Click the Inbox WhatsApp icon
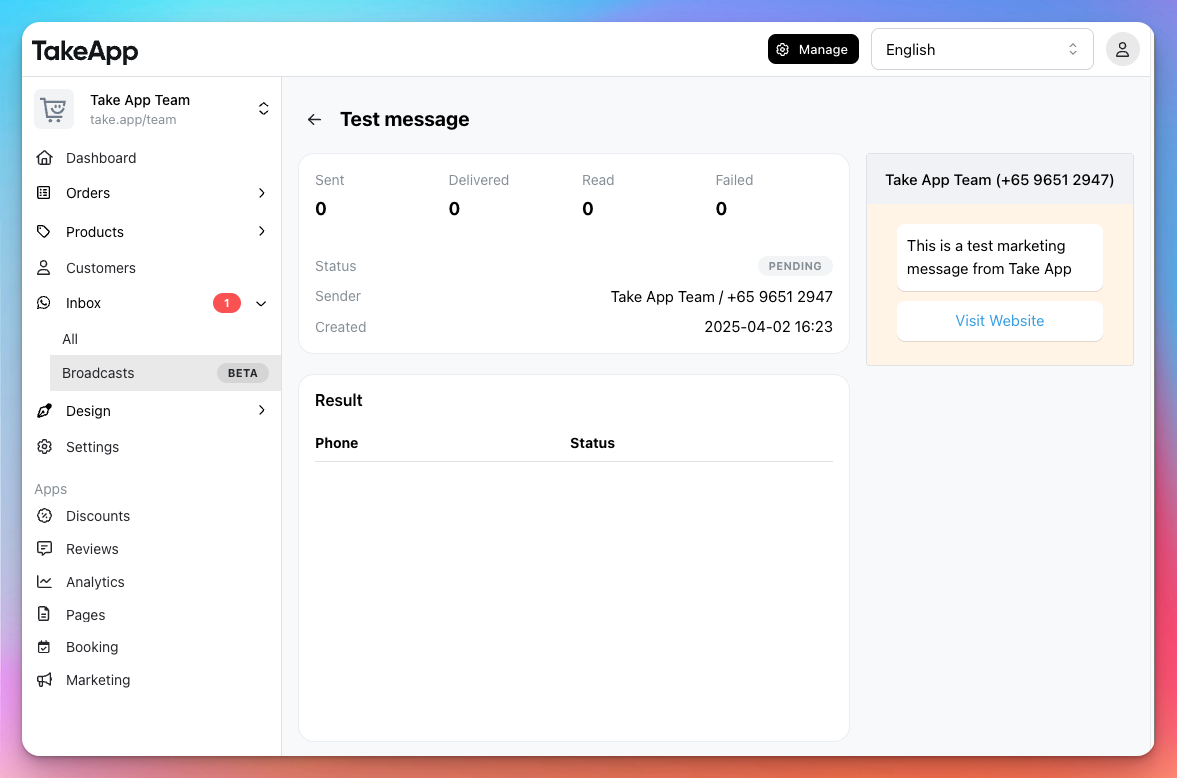The image size is (1177, 778). point(44,303)
